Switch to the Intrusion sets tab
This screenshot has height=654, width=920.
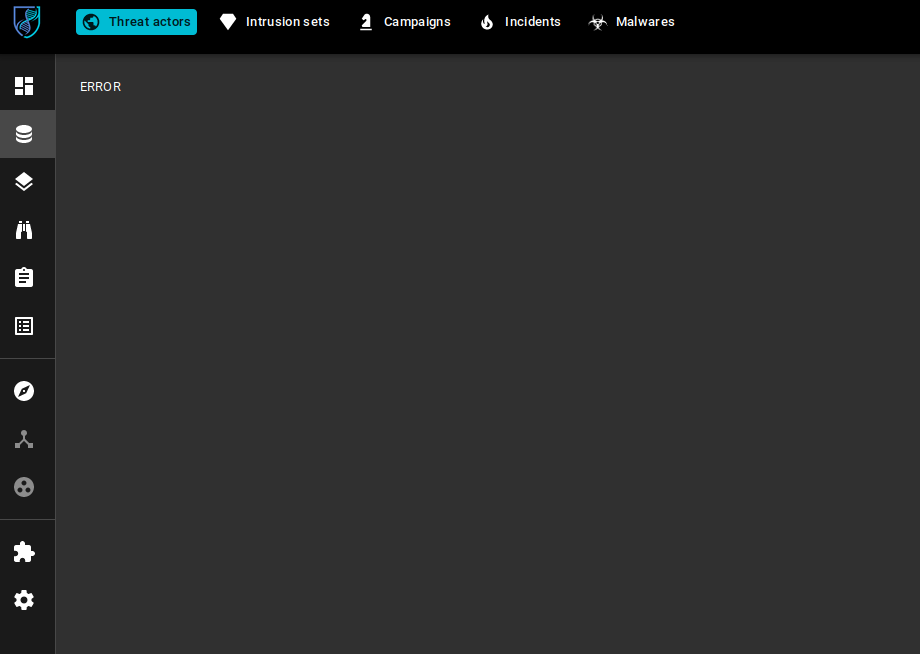coord(275,22)
